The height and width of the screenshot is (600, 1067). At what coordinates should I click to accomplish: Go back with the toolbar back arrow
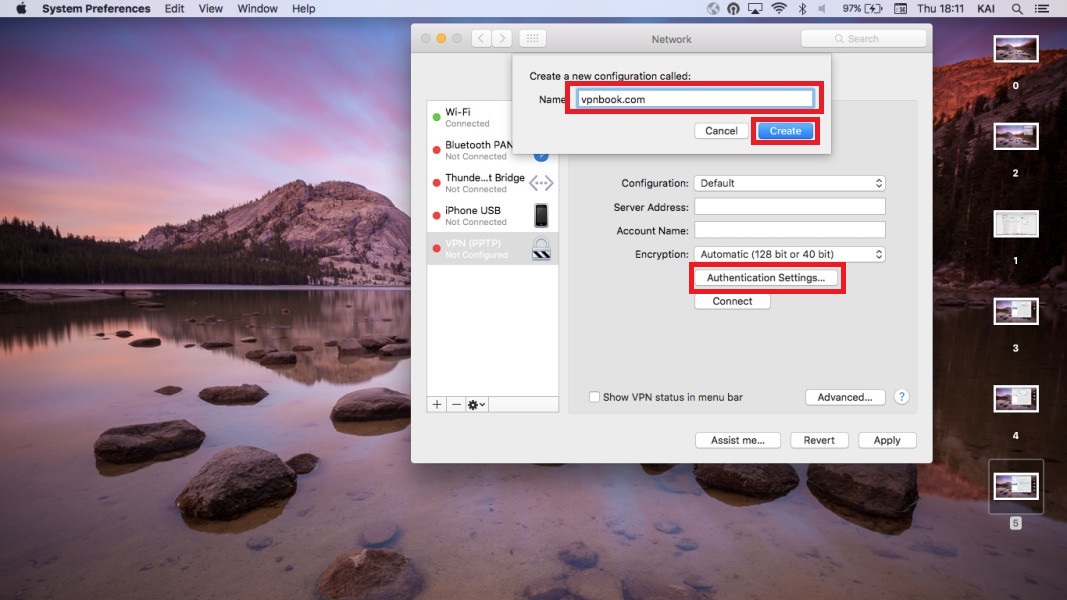point(481,39)
